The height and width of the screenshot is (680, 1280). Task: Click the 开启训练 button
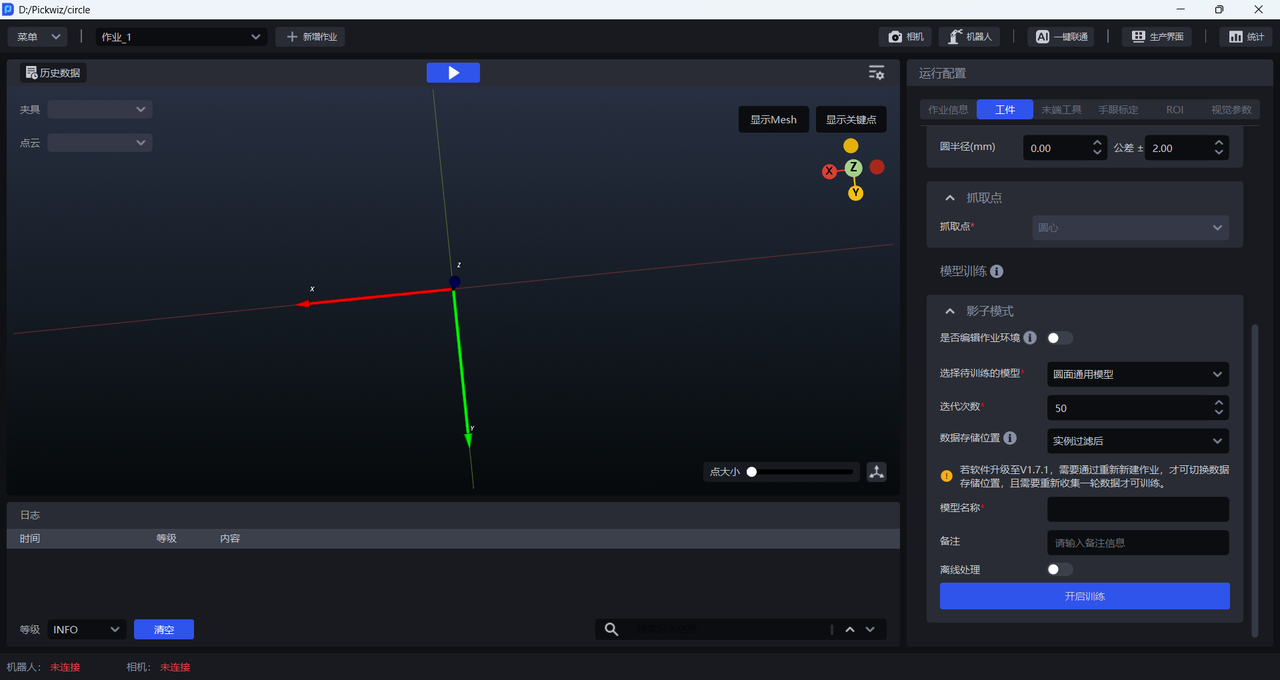pos(1084,596)
